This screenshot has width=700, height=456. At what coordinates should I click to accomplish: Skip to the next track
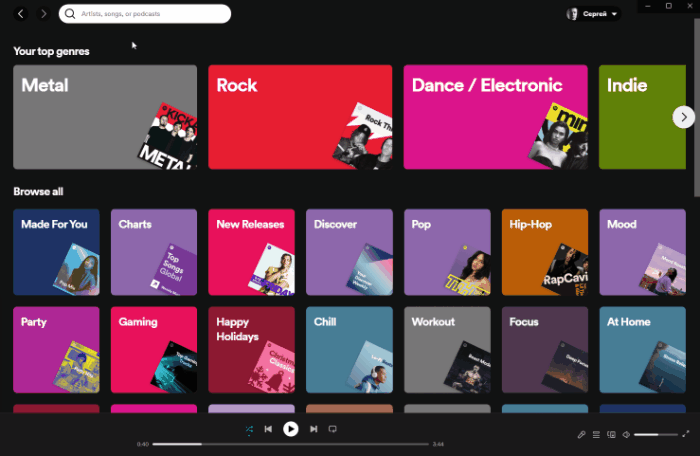[x=314, y=429]
